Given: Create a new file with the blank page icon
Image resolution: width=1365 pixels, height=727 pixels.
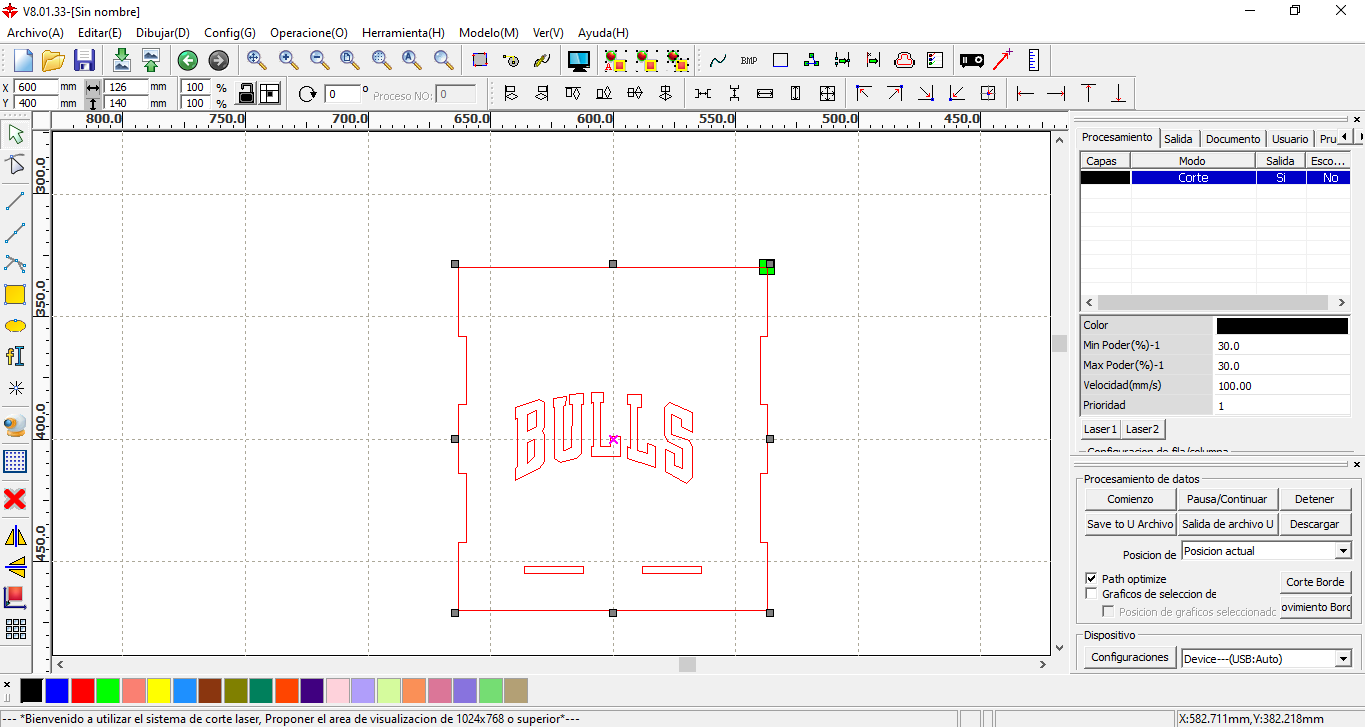Looking at the screenshot, I should (23, 60).
